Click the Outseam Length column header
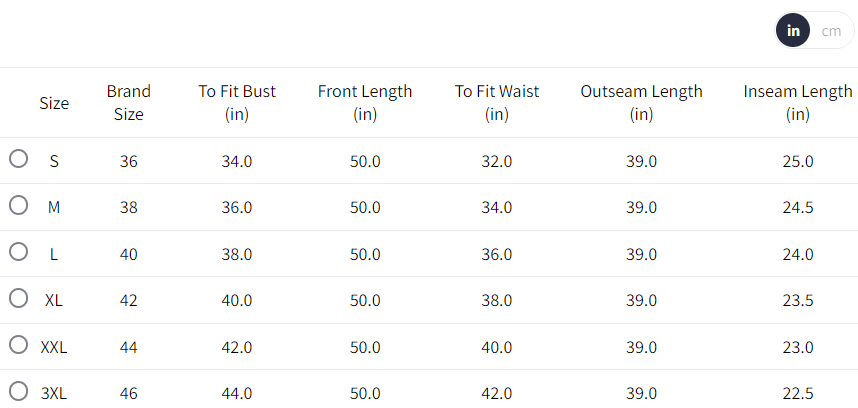The width and height of the screenshot is (858, 408). tap(641, 103)
